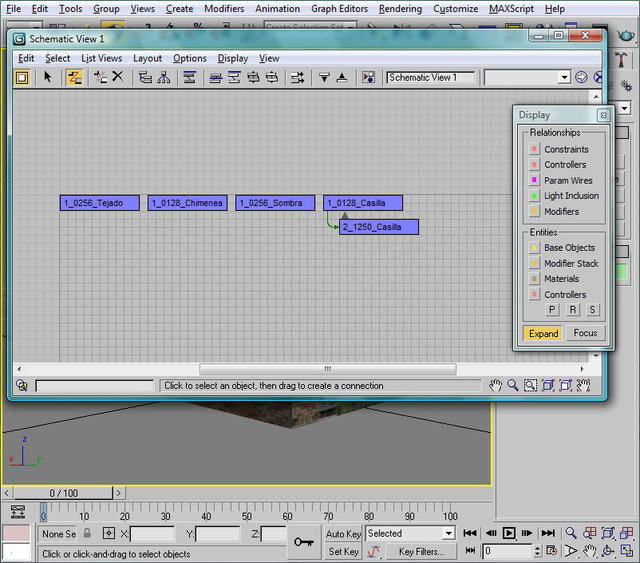Image resolution: width=640 pixels, height=563 pixels.
Task: Select the Connect tool in Schematic toolbar
Action: click(x=74, y=77)
